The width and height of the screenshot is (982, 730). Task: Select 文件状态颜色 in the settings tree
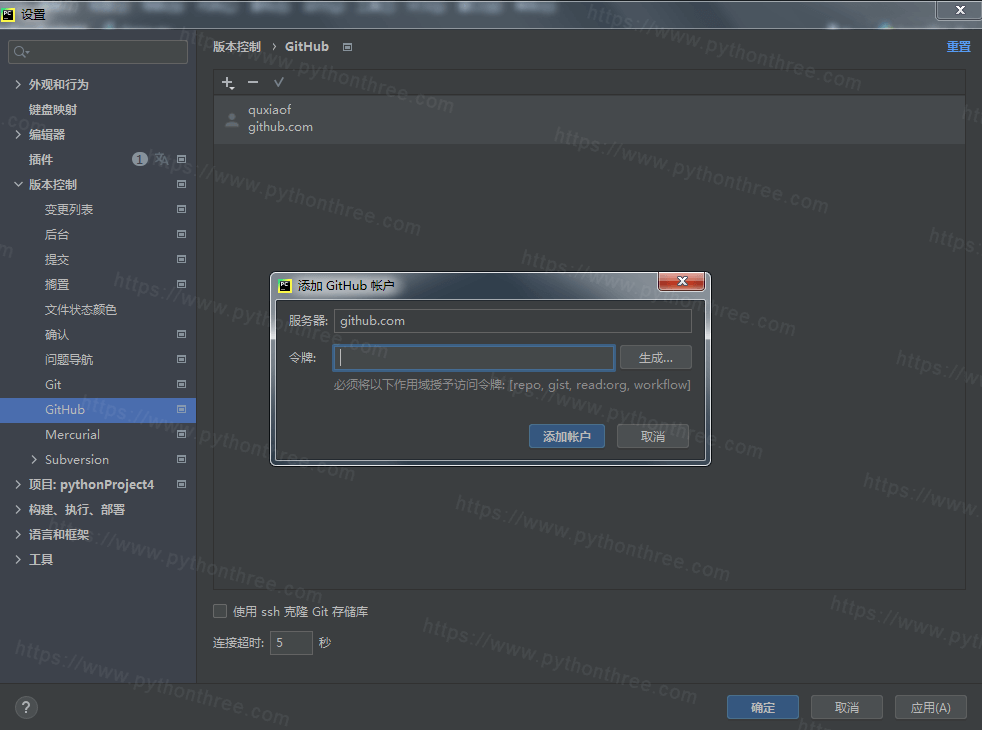[x=81, y=310]
